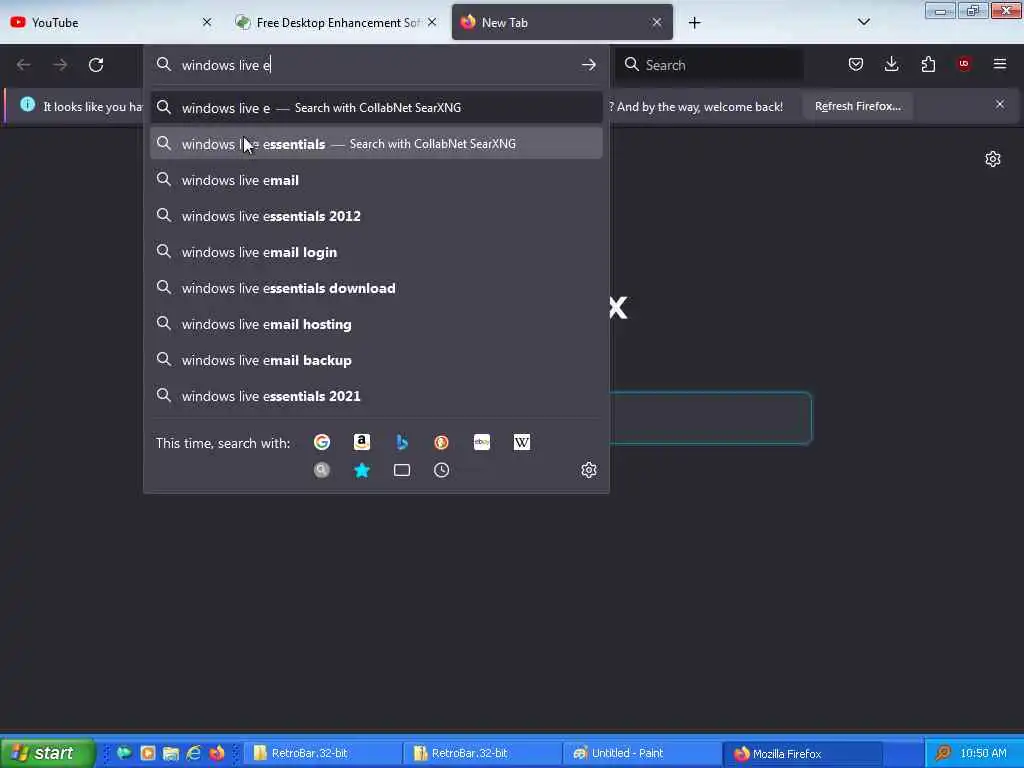Close the New Tab tab
1024x768 pixels.
(x=657, y=22)
